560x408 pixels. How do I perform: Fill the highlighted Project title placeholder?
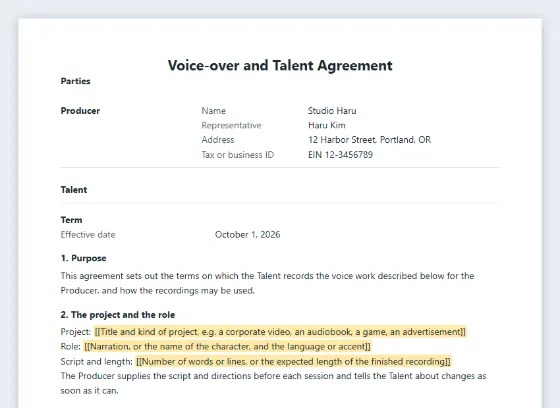pos(280,332)
